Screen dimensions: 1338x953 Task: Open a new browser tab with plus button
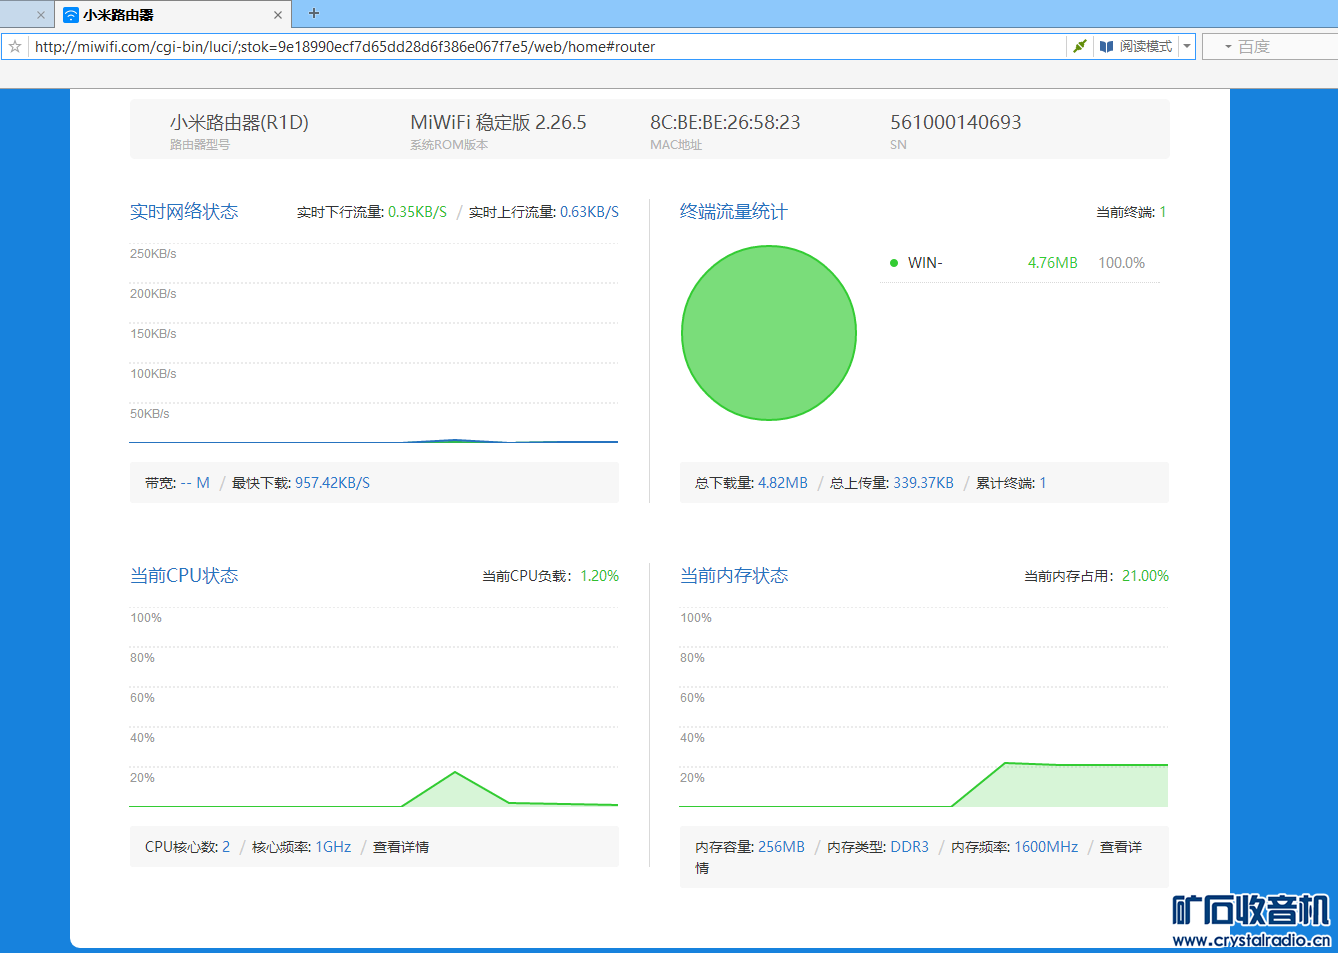[x=314, y=13]
